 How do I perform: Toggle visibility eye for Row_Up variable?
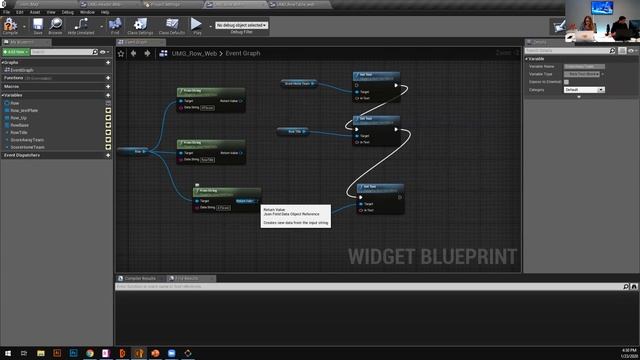(108, 118)
